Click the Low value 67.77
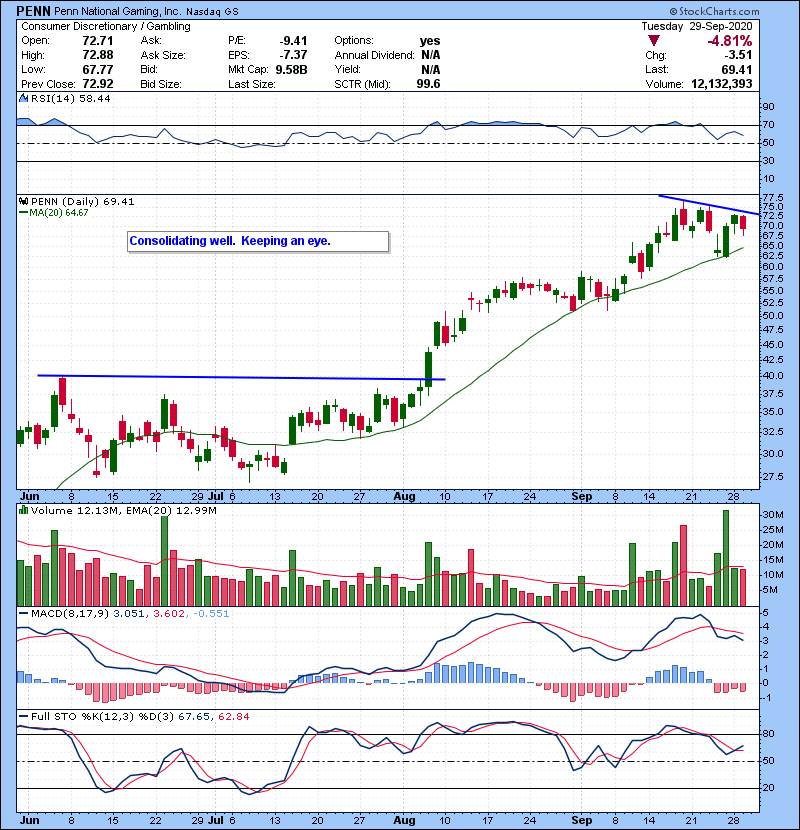Image resolution: width=800 pixels, height=830 pixels. point(98,69)
